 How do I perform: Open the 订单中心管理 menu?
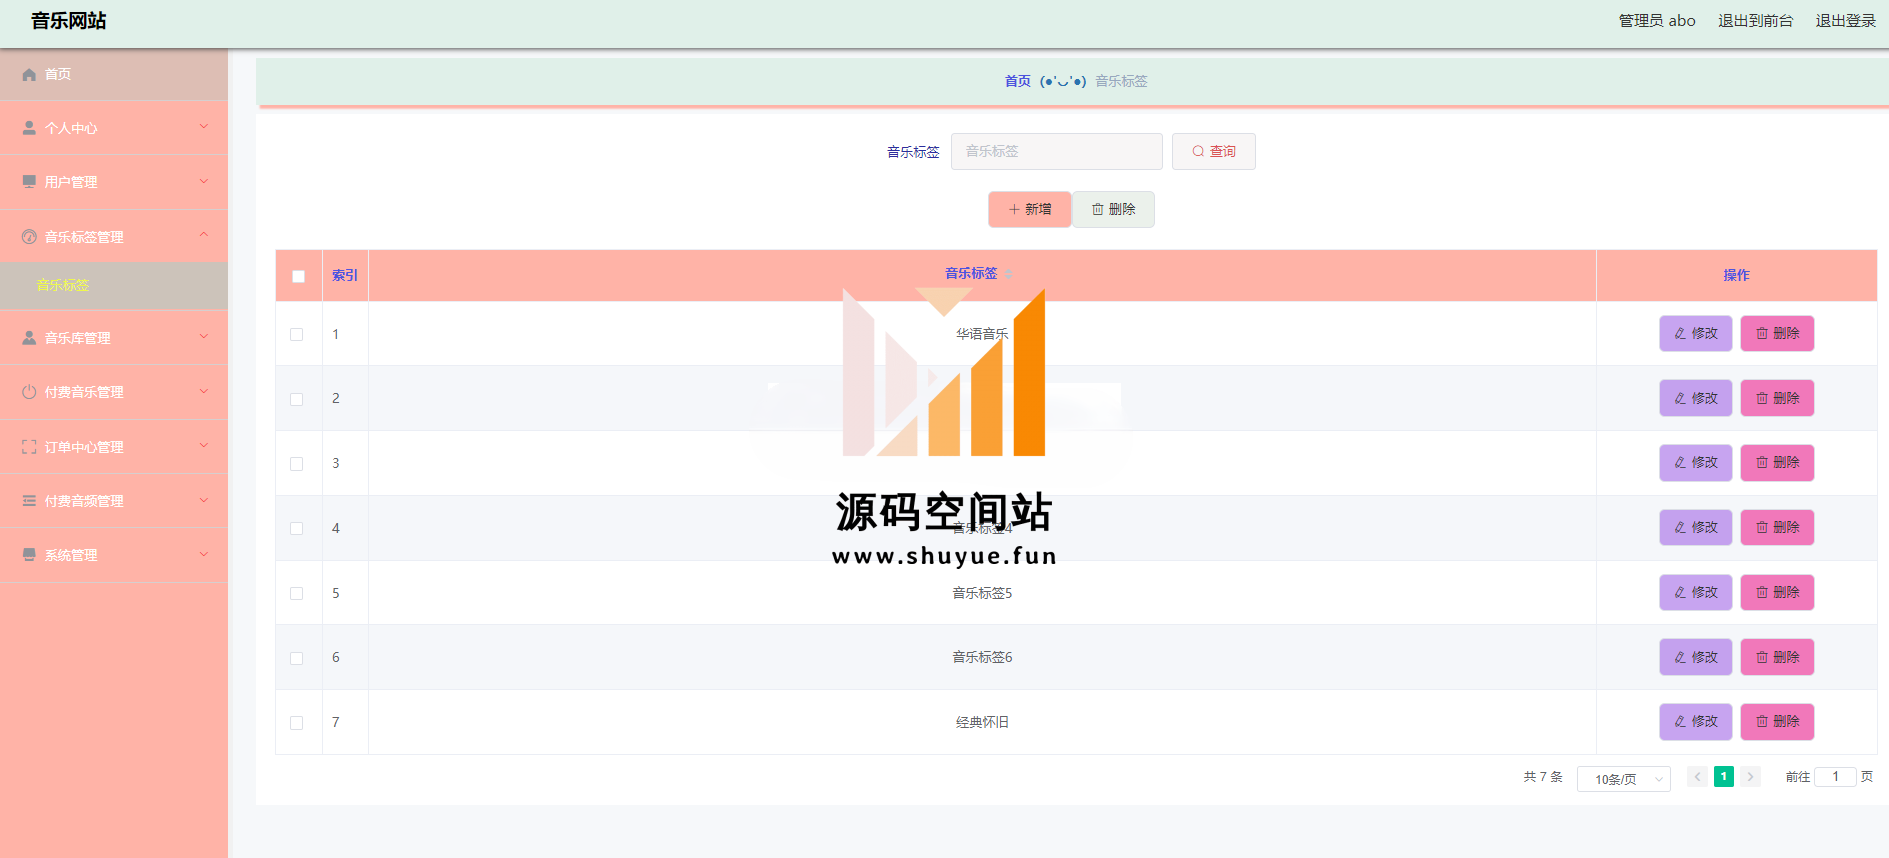click(114, 447)
